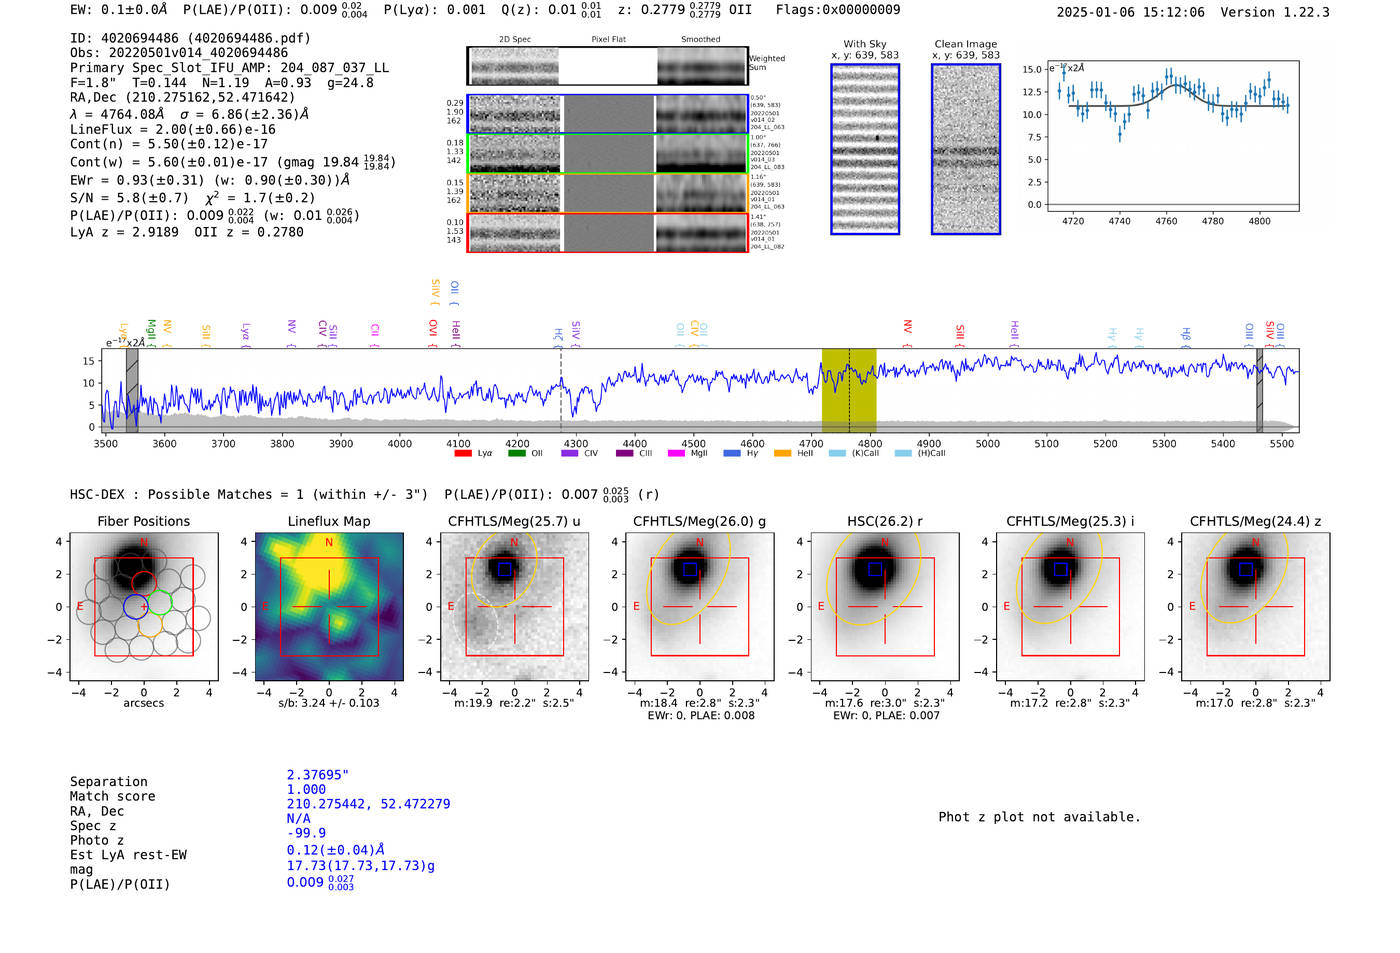Click the Est LyA rest-EW value 0.12(±0.04)Å
This screenshot has height=953, width=1400.
pos(336,850)
